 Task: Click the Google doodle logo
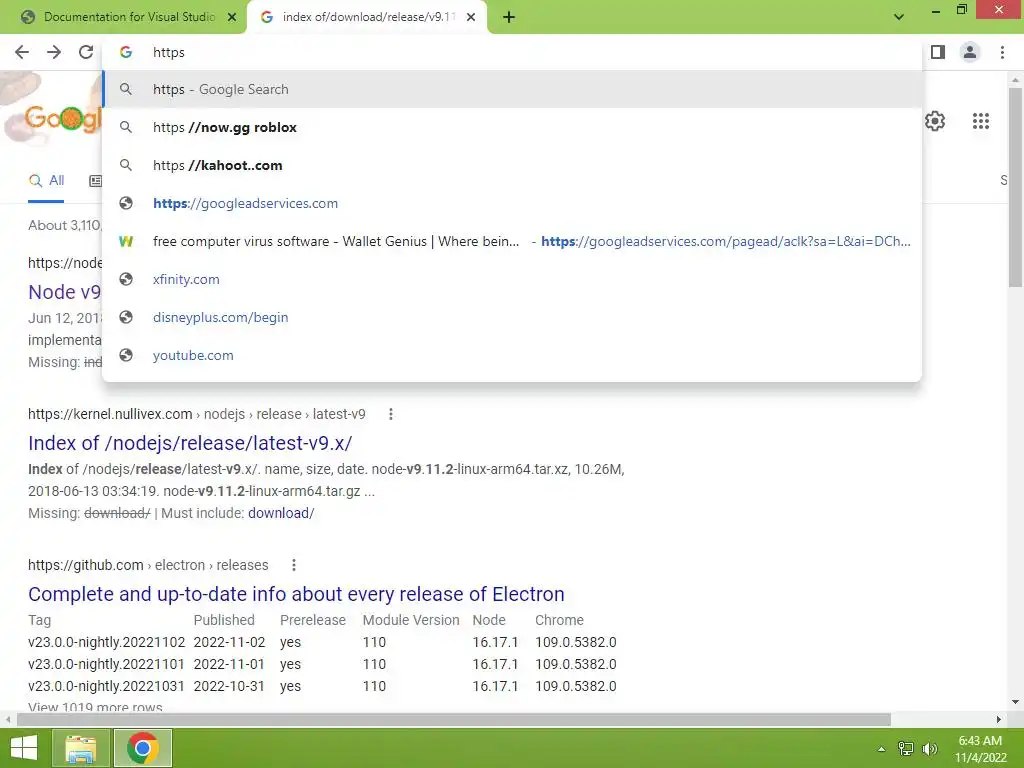(x=52, y=111)
